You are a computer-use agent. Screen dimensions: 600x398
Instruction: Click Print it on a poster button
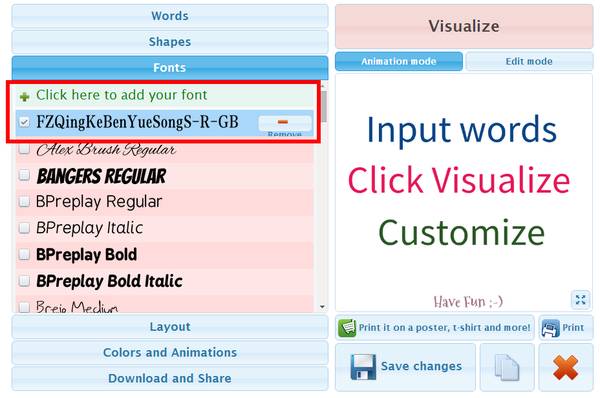tap(435, 328)
